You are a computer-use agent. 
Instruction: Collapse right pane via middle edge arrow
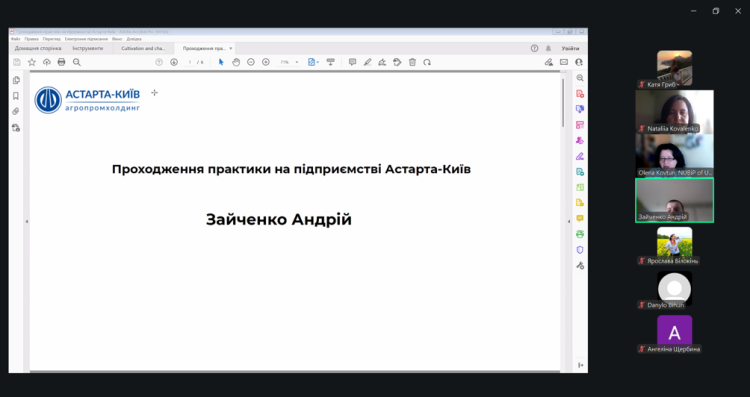pyautogui.click(x=569, y=221)
